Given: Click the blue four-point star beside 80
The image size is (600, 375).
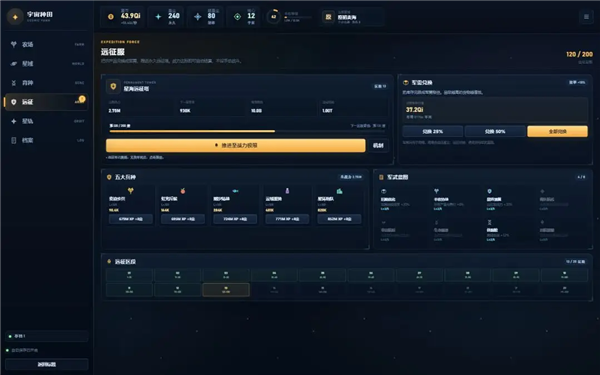Looking at the screenshot, I should (197, 16).
